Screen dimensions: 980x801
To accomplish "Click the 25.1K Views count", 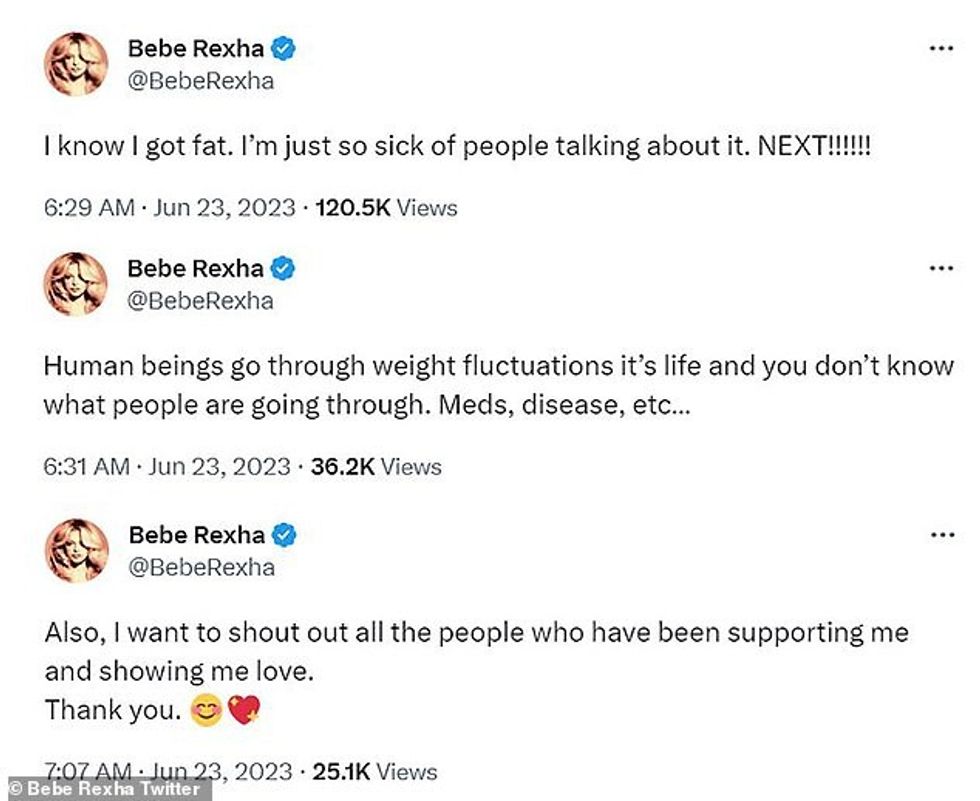I will [x=375, y=771].
